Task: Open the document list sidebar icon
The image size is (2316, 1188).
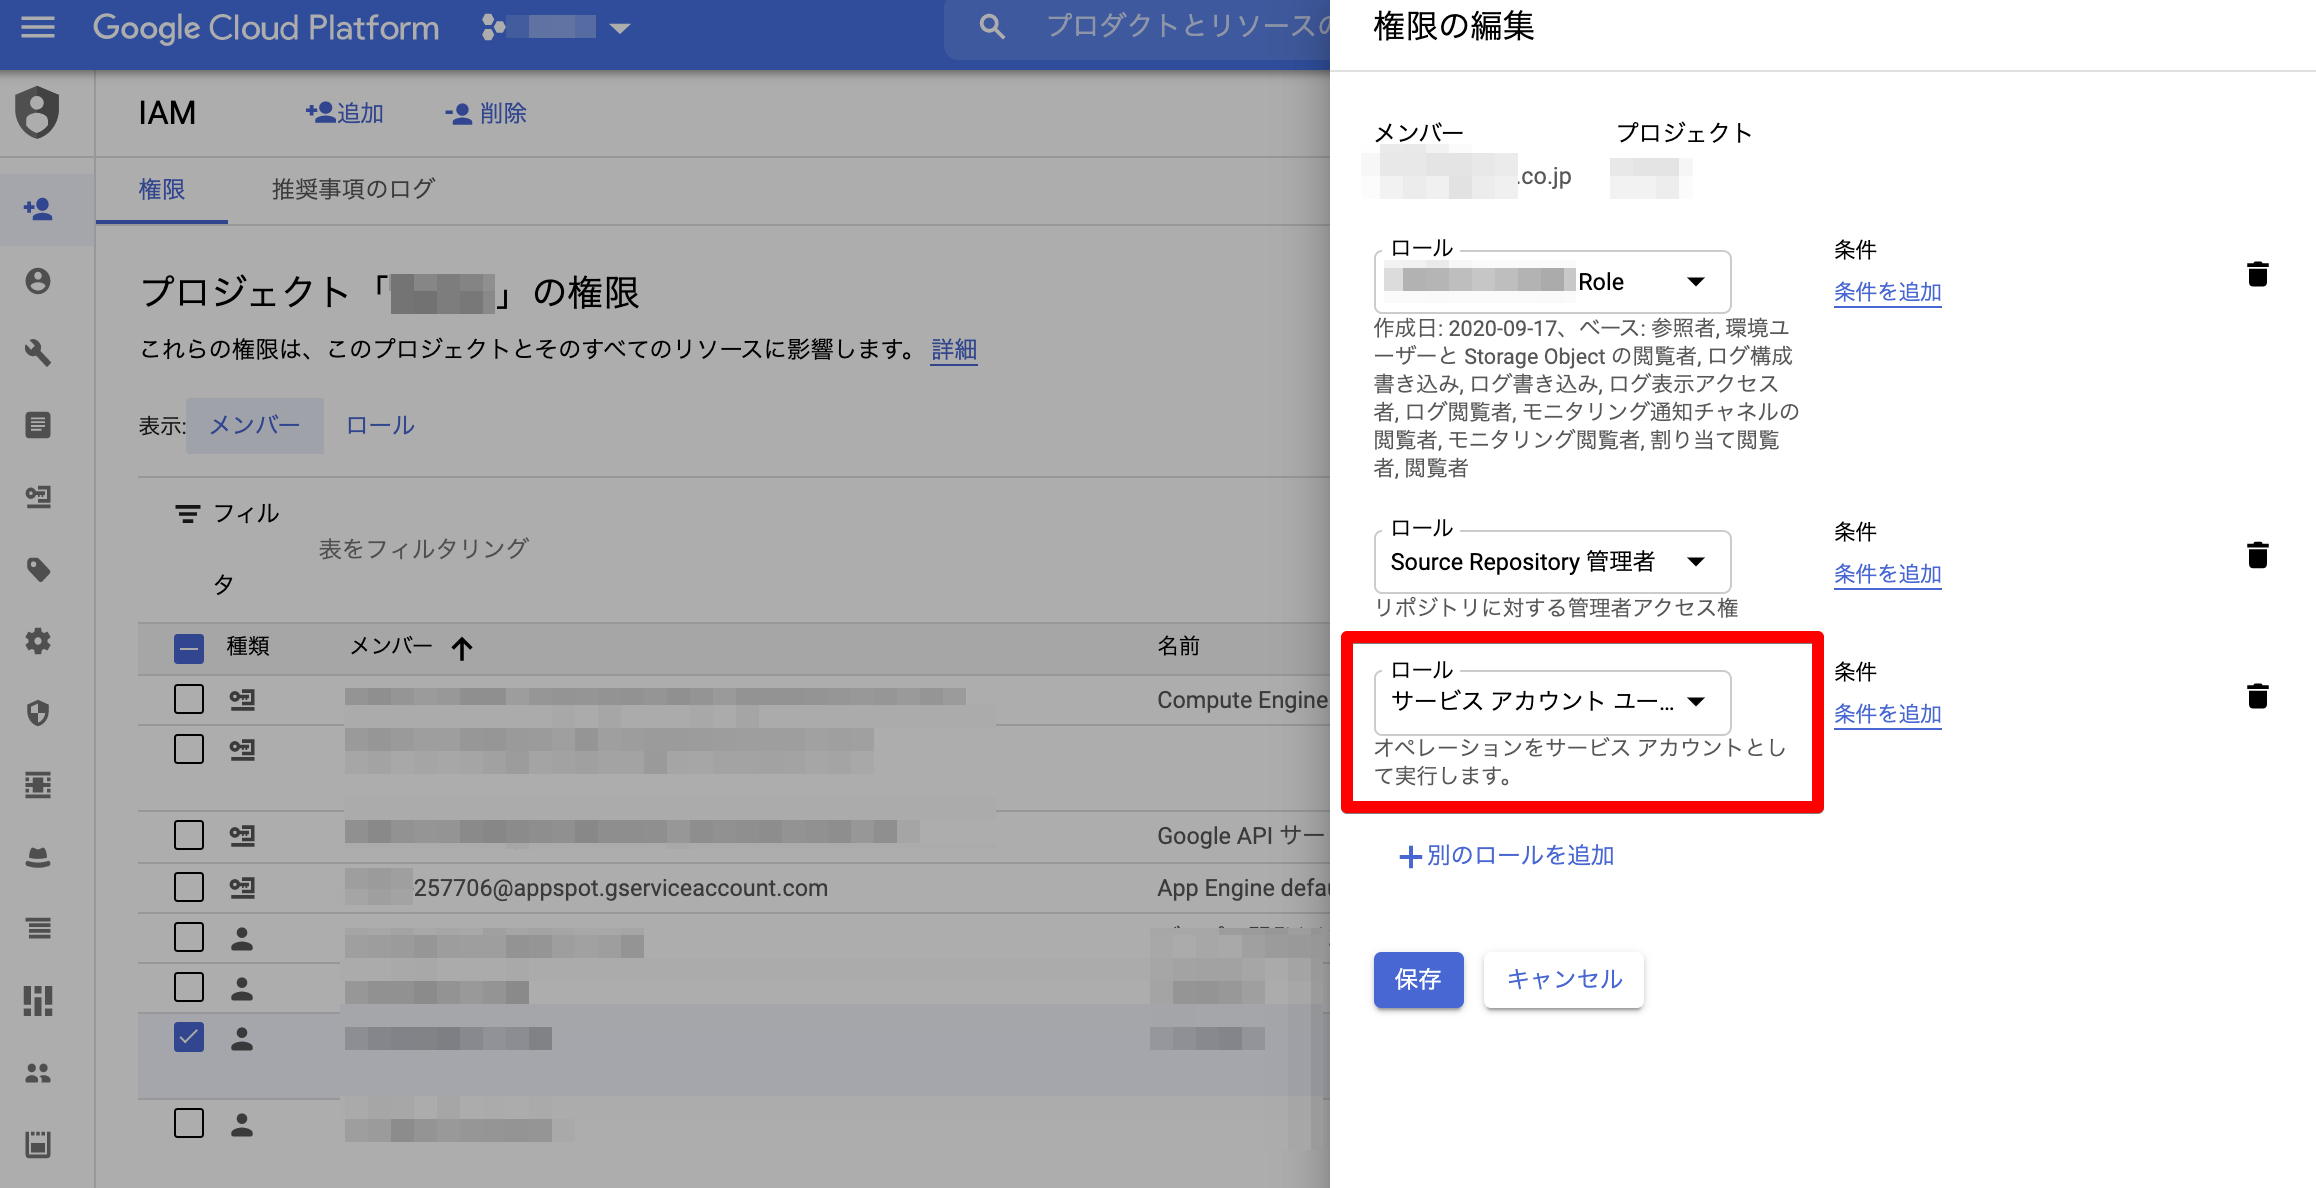Action: tap(38, 425)
